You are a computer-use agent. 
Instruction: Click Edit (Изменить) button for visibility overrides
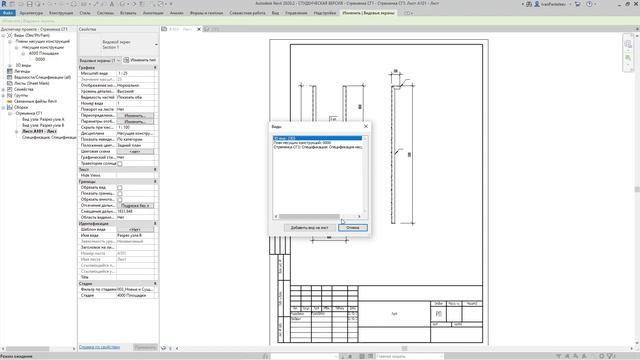135,116
